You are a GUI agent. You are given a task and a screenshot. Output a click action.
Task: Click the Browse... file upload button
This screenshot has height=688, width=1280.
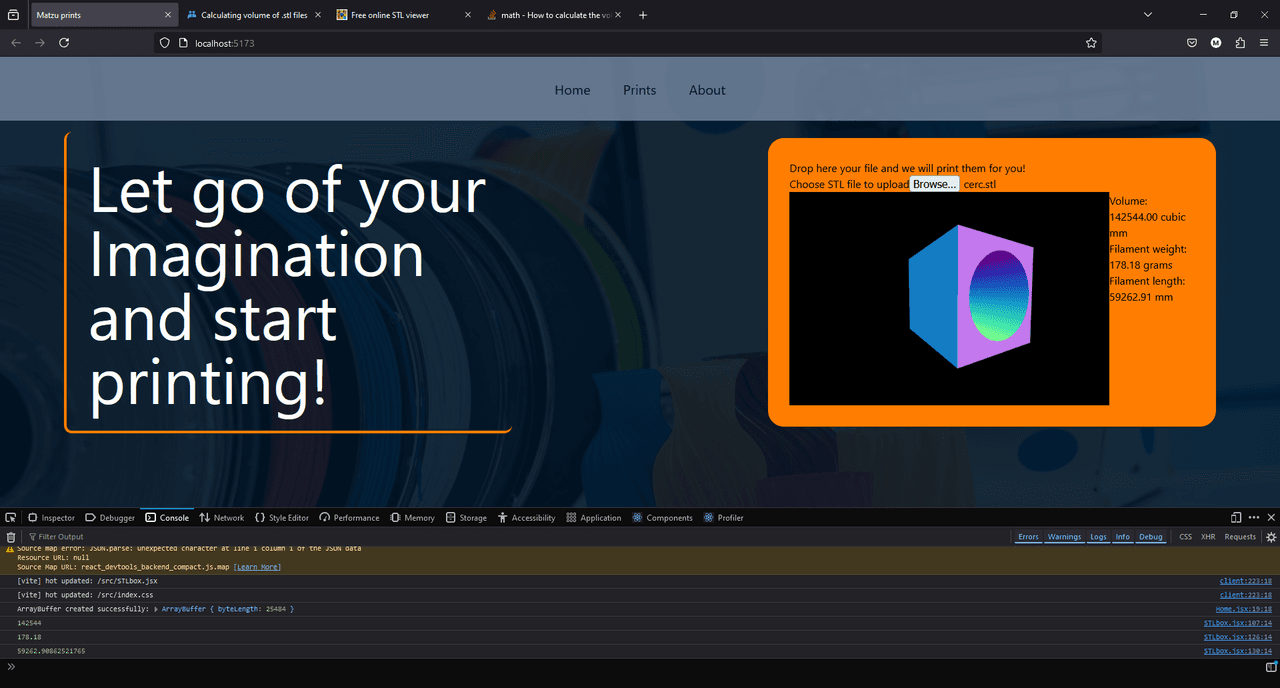(x=935, y=184)
